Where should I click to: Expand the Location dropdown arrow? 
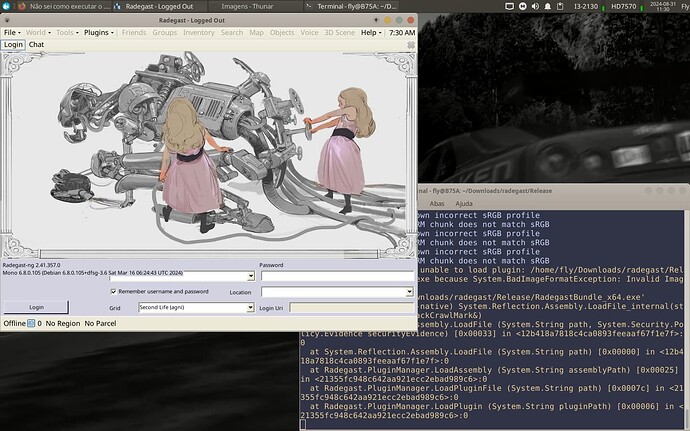[410, 291]
